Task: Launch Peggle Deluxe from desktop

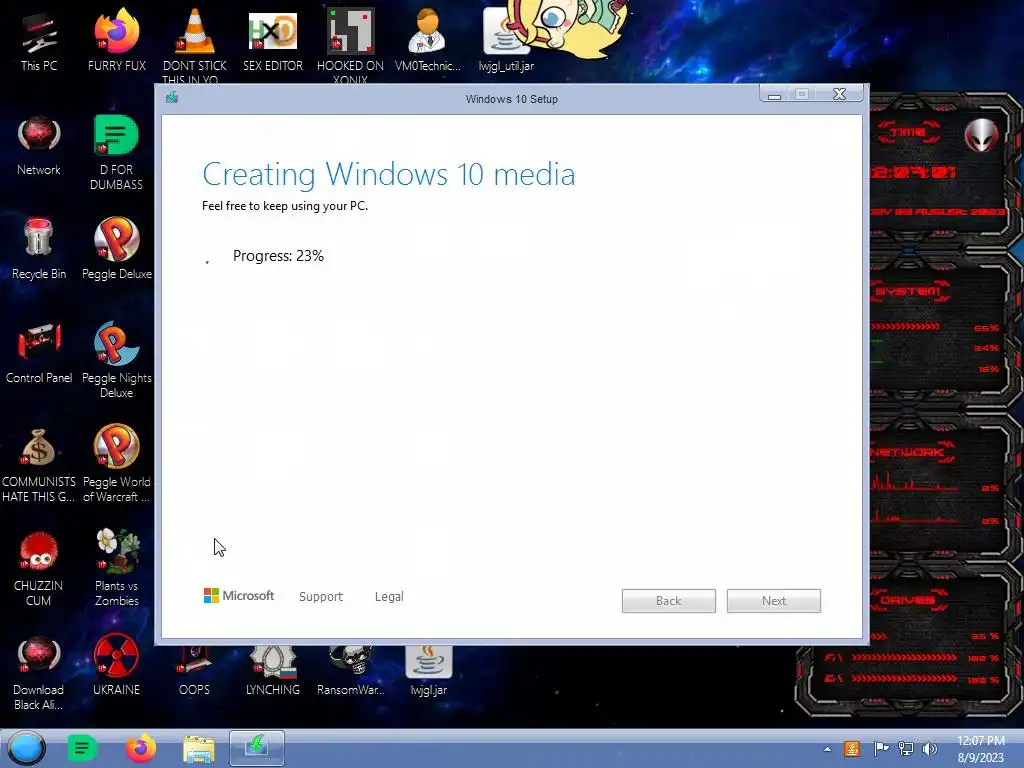Action: [x=116, y=249]
